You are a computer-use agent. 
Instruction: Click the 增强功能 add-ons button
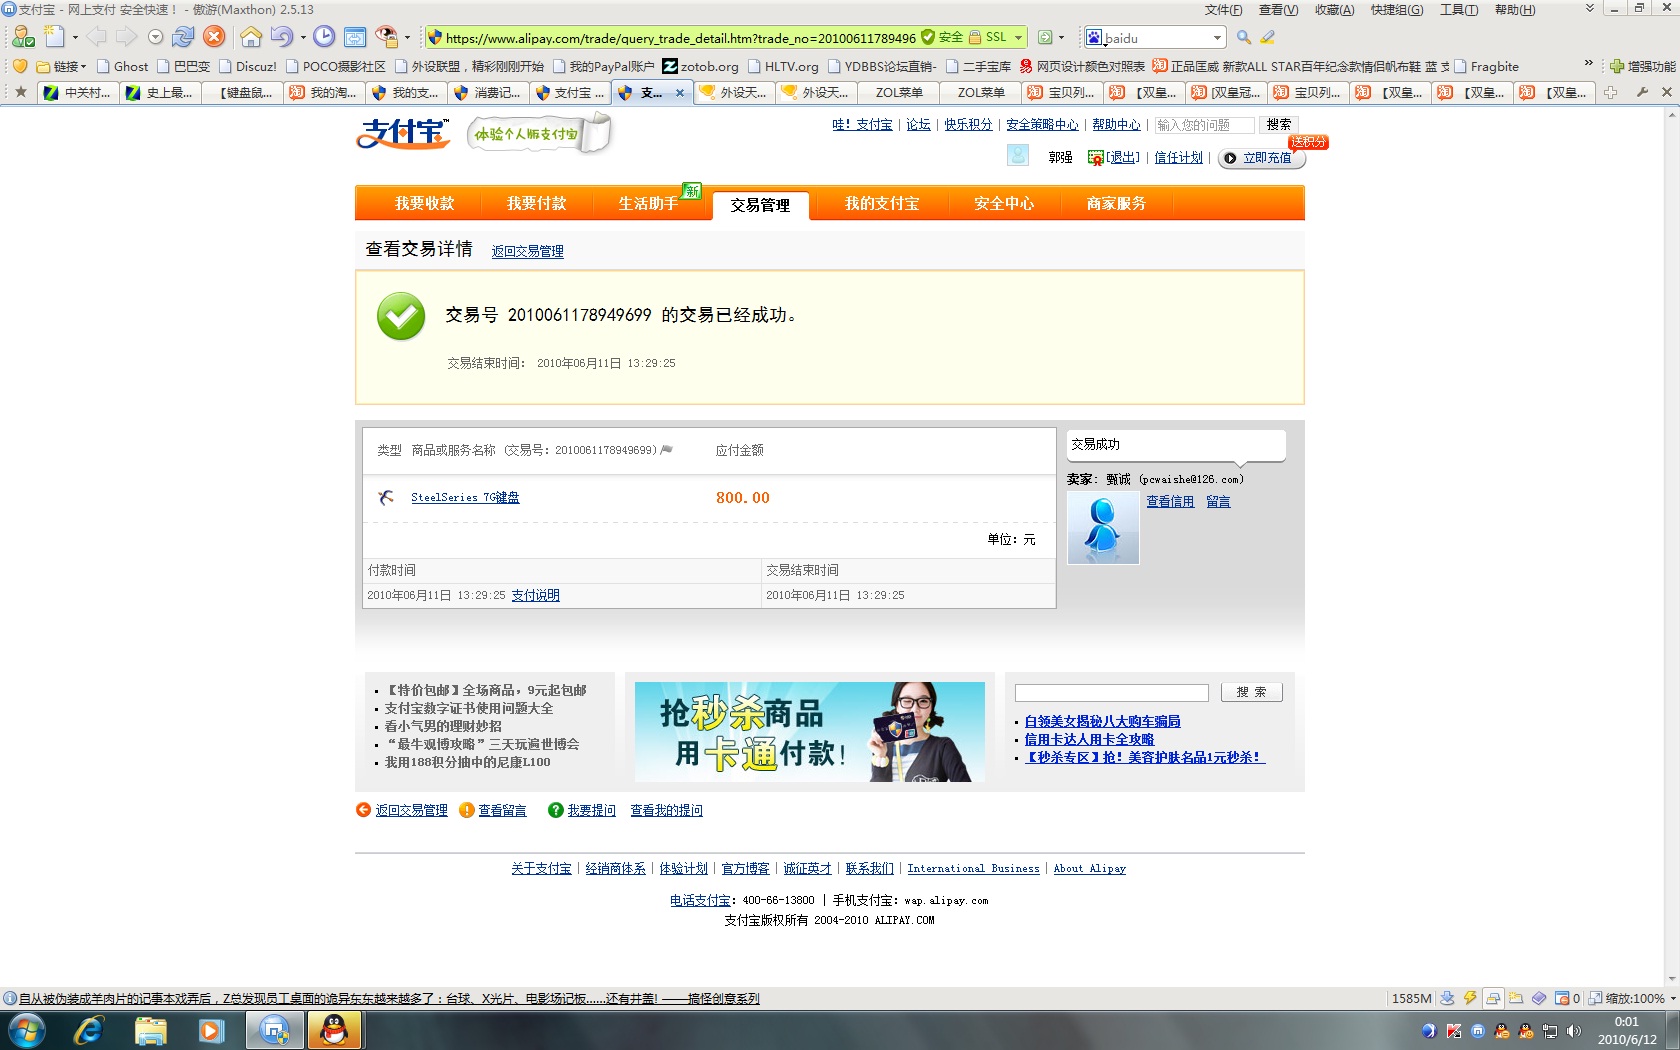click(1640, 66)
